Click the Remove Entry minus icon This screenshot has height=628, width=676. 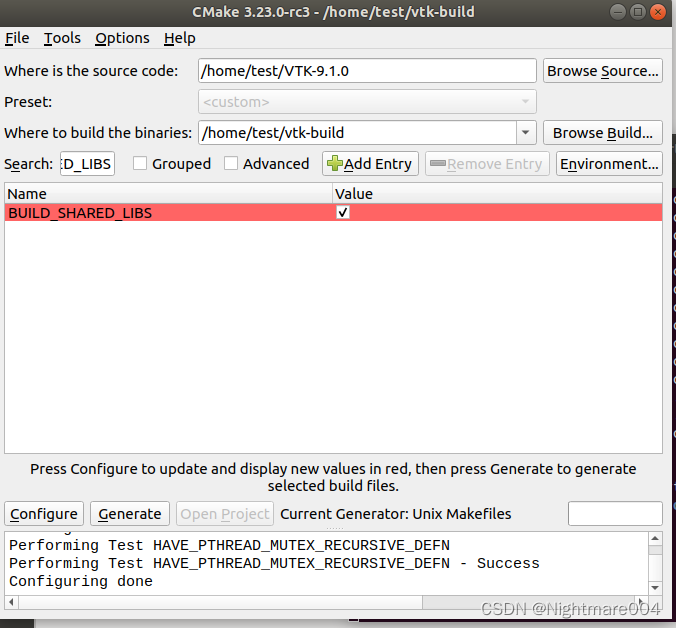438,163
